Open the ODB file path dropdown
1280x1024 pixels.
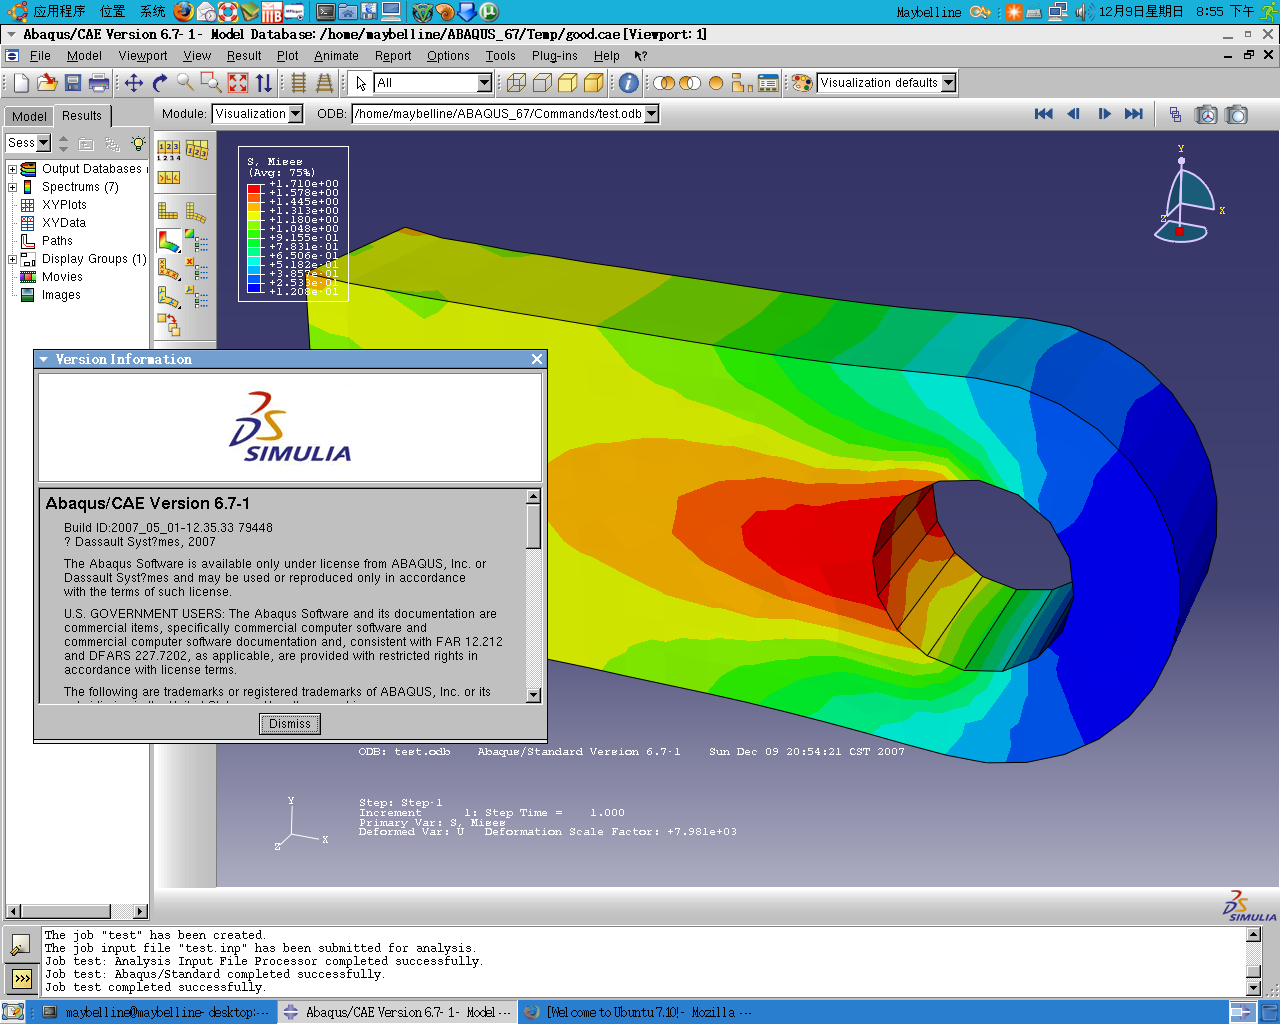tap(652, 114)
